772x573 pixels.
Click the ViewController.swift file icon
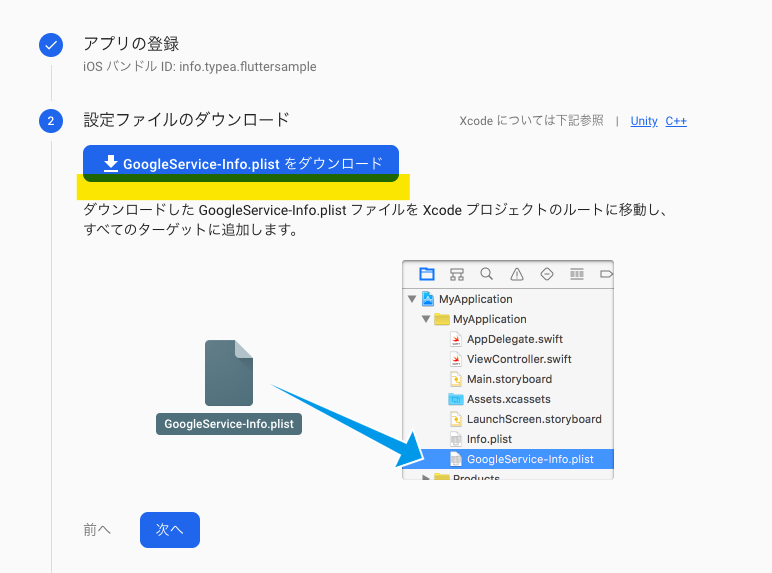[456, 359]
